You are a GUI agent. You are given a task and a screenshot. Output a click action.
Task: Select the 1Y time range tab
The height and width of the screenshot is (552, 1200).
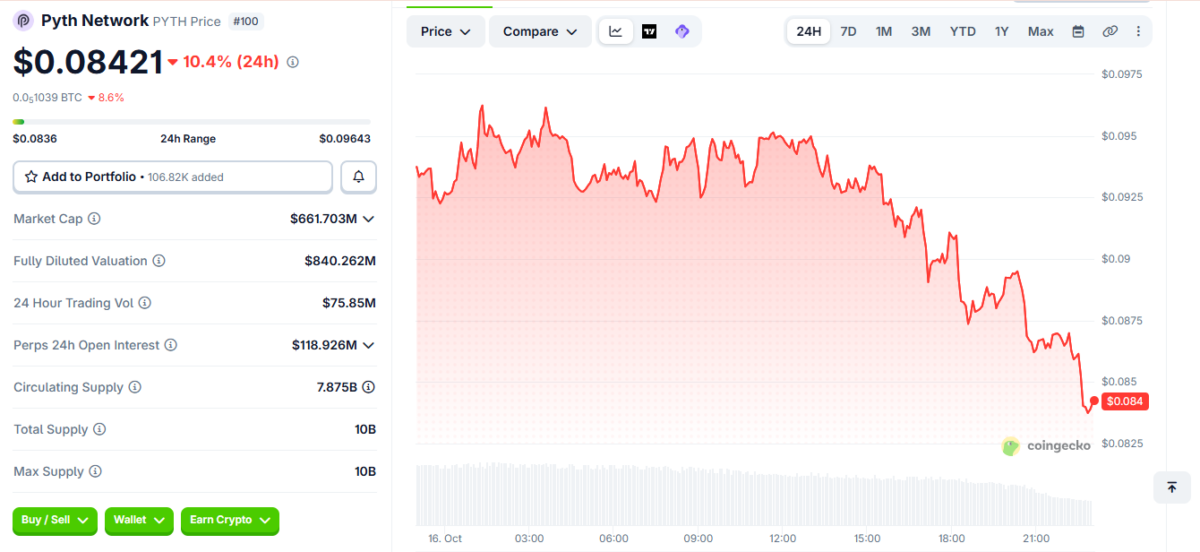(1002, 32)
